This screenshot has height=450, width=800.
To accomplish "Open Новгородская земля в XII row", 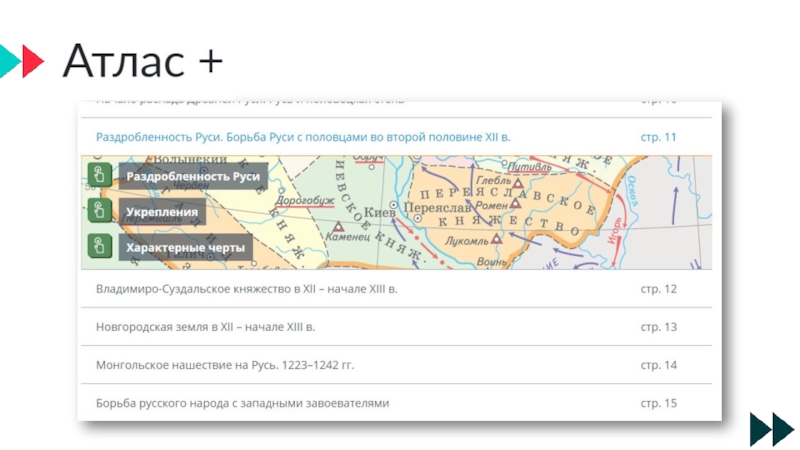I will pyautogui.click(x=396, y=327).
